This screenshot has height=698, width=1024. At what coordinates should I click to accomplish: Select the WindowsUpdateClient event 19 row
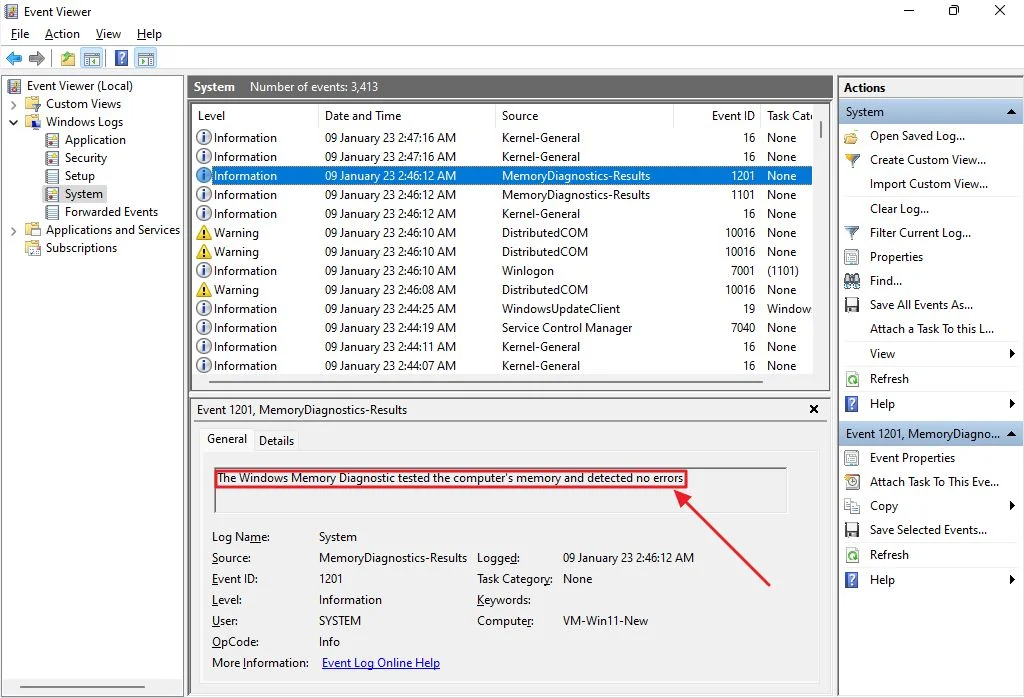[x=502, y=309]
